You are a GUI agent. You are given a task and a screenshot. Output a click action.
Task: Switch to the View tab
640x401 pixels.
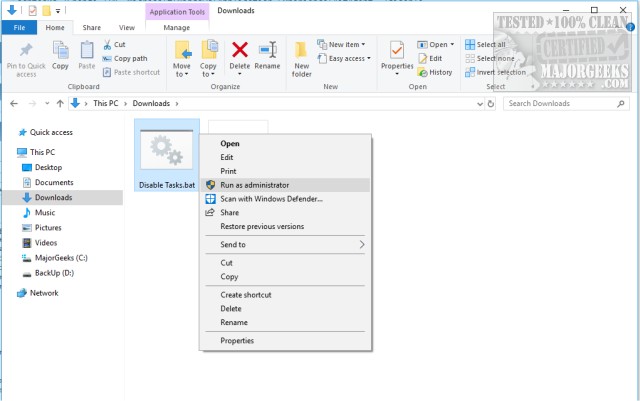click(x=127, y=27)
